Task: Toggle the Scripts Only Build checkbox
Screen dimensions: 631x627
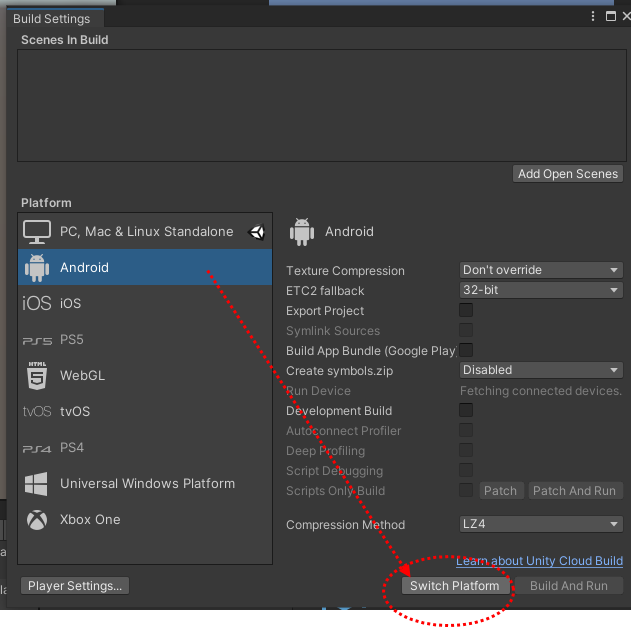Action: pos(466,490)
